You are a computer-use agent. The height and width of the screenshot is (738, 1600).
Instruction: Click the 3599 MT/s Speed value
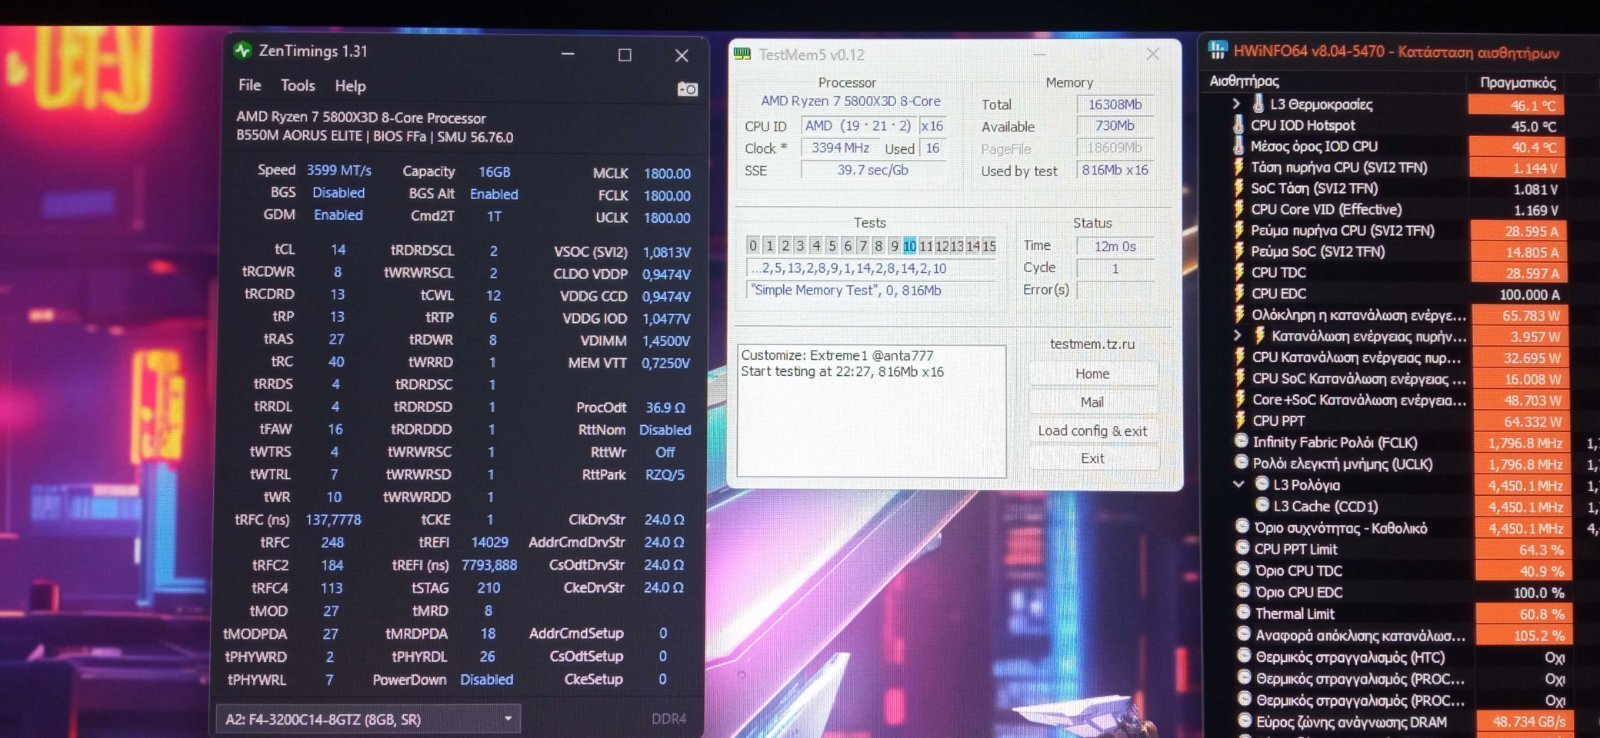(339, 170)
